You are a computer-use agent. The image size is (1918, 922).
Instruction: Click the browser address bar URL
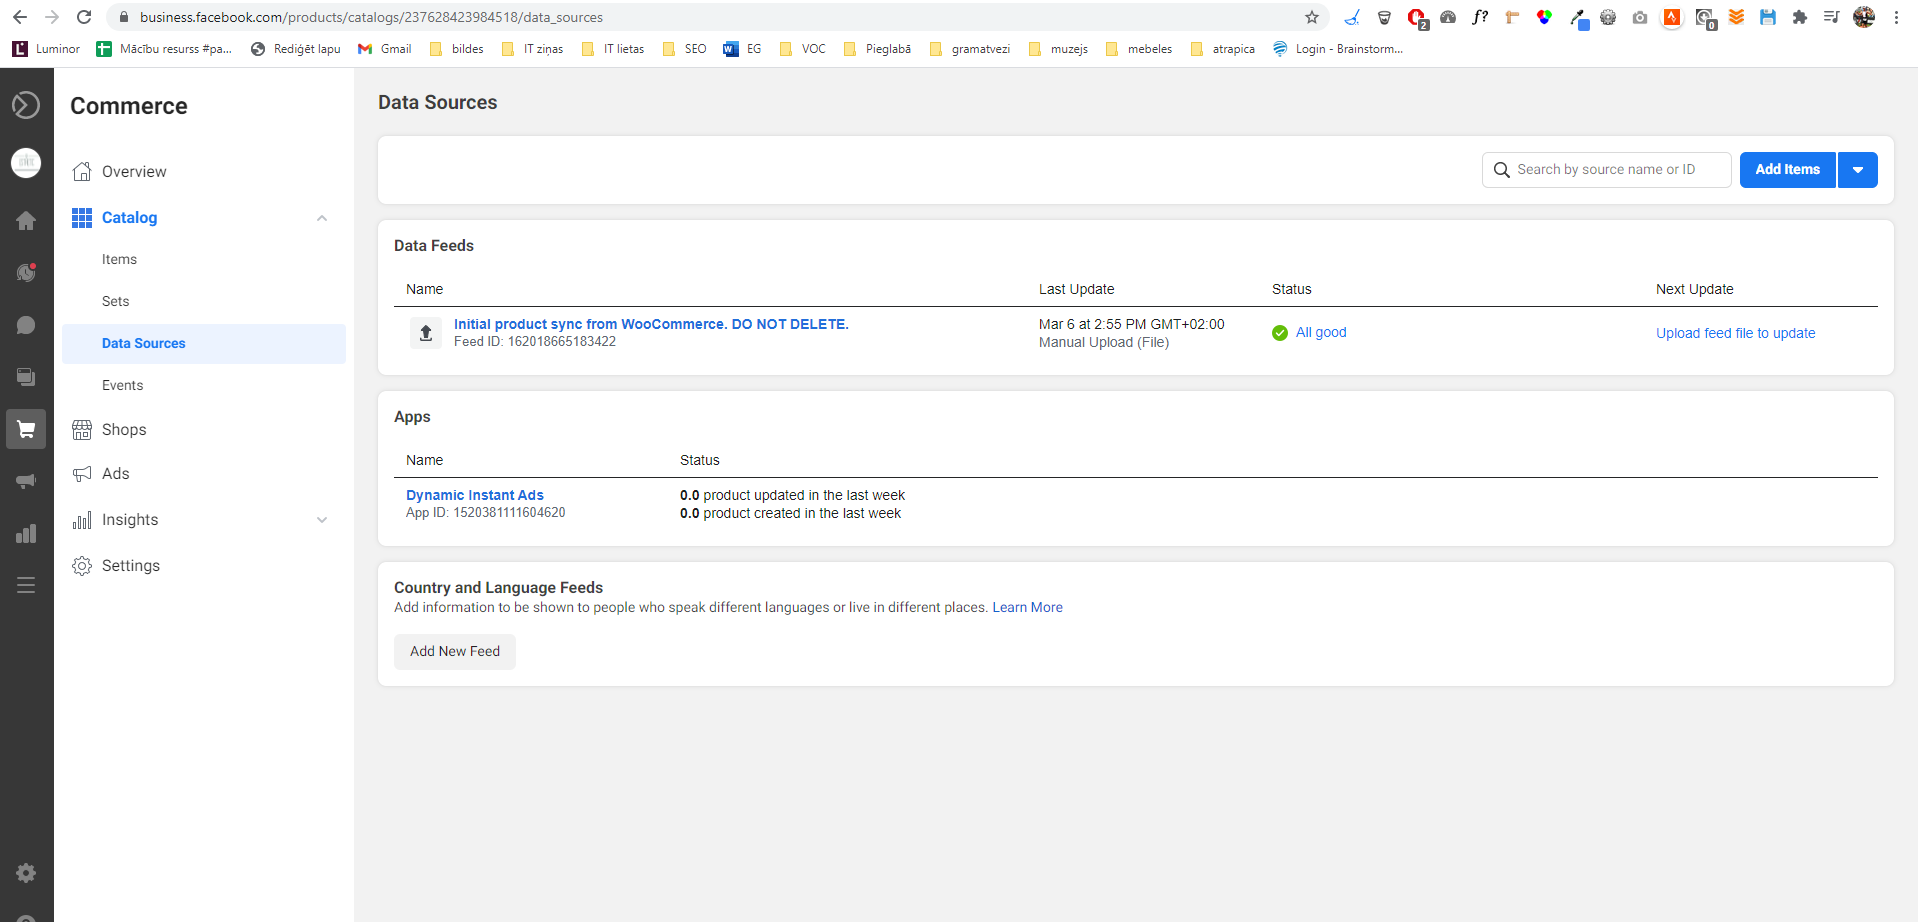click(x=371, y=17)
